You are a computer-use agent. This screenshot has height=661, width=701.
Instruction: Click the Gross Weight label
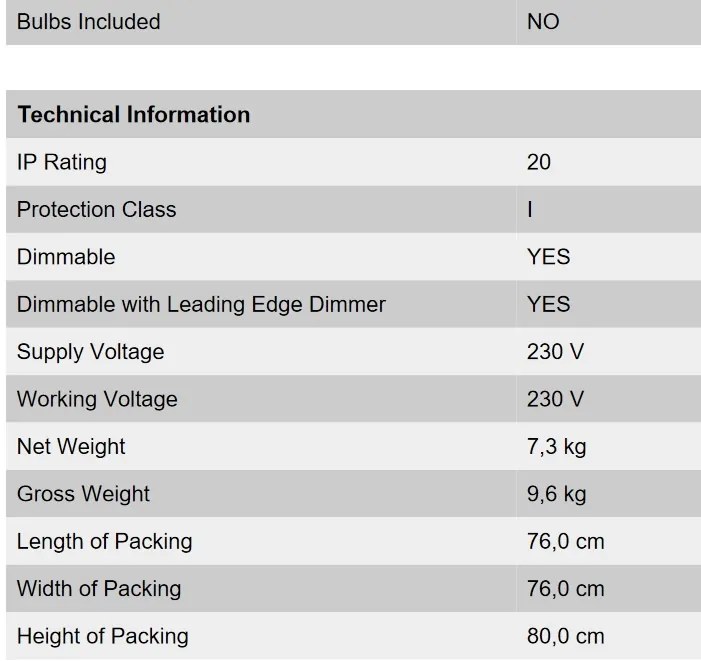(83, 494)
